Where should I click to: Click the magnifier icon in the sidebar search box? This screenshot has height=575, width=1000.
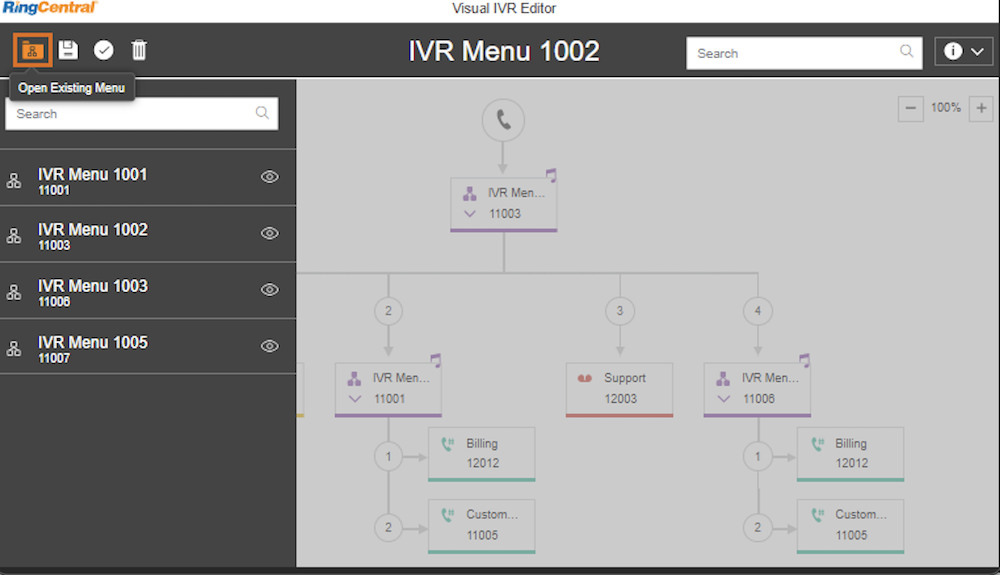pyautogui.click(x=262, y=113)
